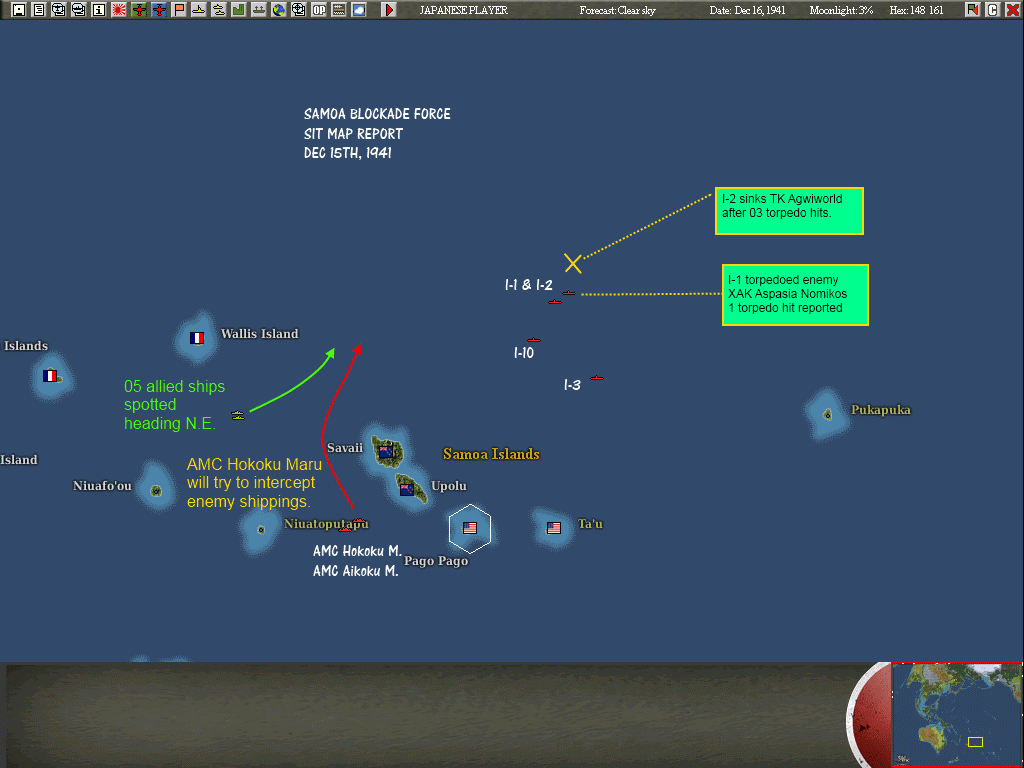Click the save game disk icon
The width and height of the screenshot is (1024, 768).
coord(18,10)
